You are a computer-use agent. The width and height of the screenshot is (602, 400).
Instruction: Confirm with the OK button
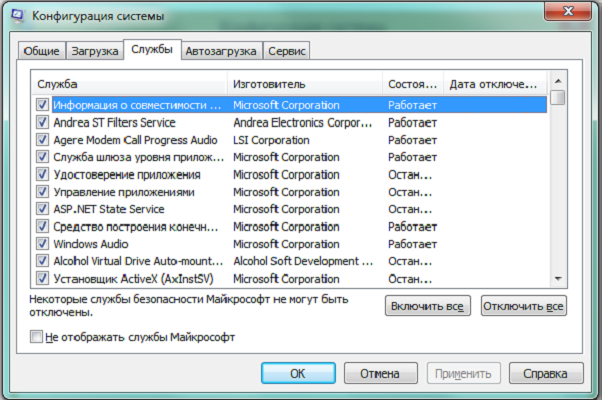[297, 373]
